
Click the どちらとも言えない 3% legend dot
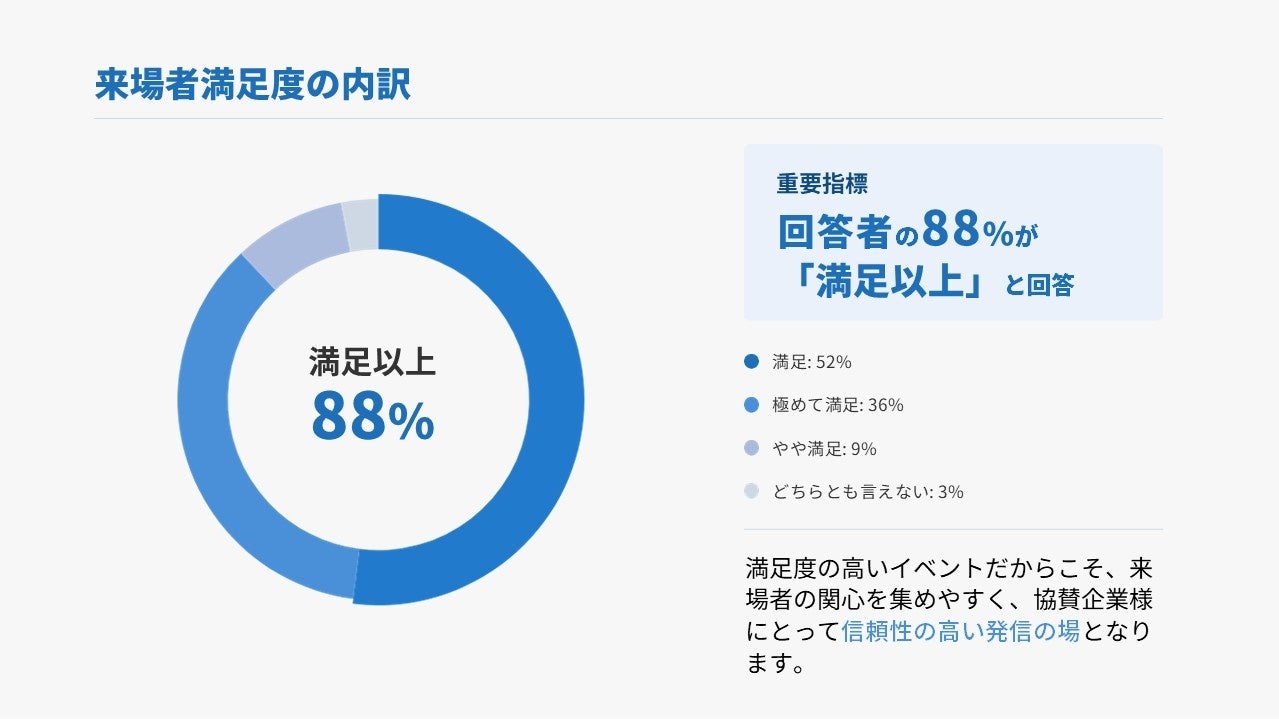752,492
